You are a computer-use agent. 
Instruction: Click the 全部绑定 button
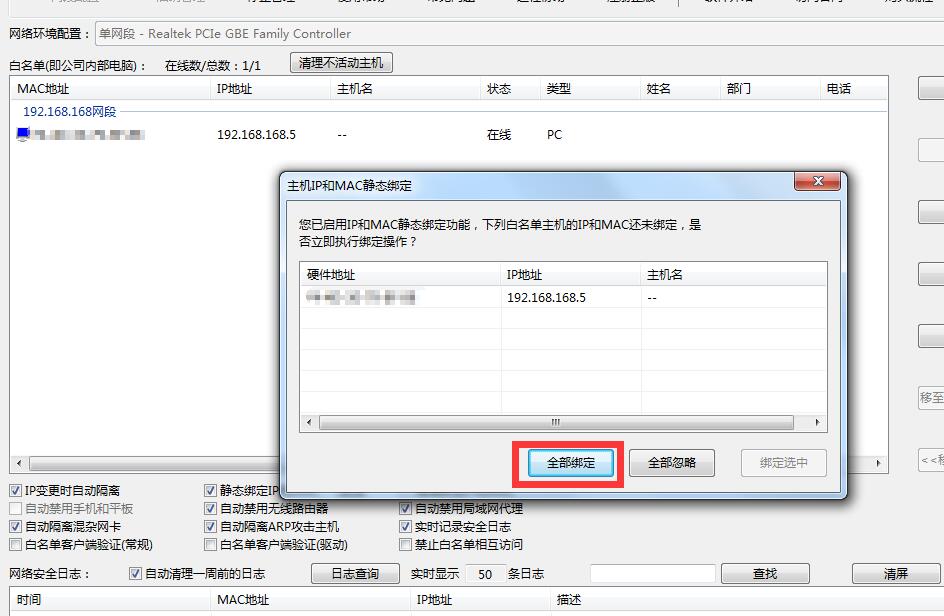point(571,463)
